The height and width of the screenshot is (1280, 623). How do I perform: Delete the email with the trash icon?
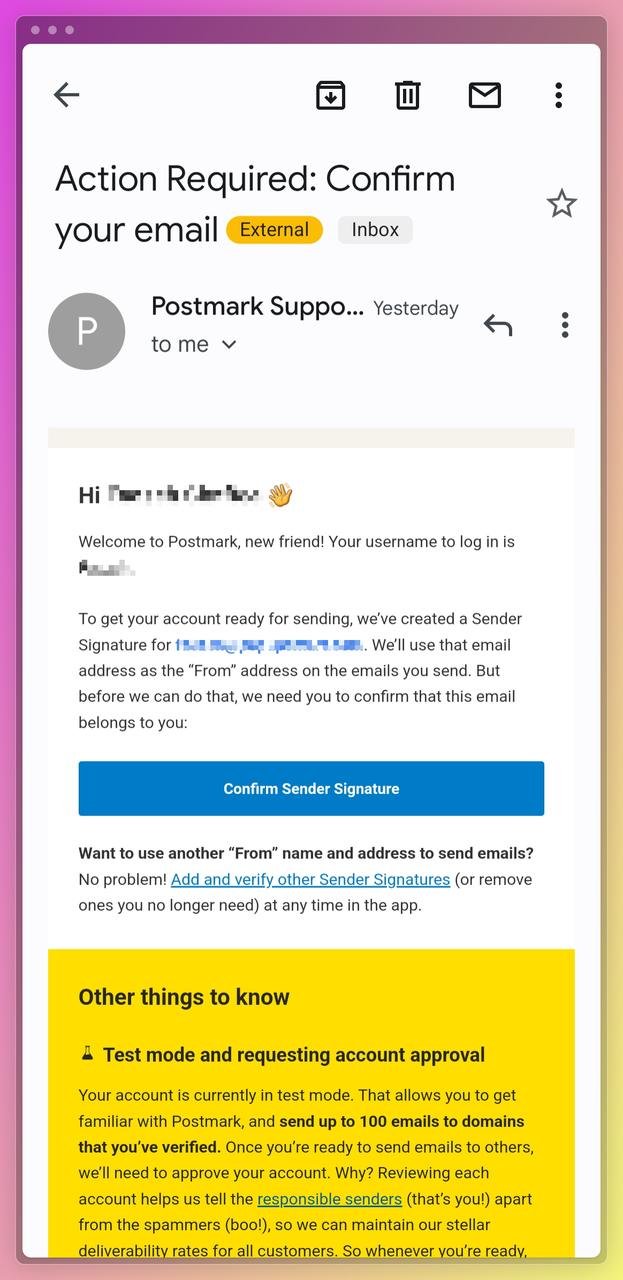click(407, 95)
